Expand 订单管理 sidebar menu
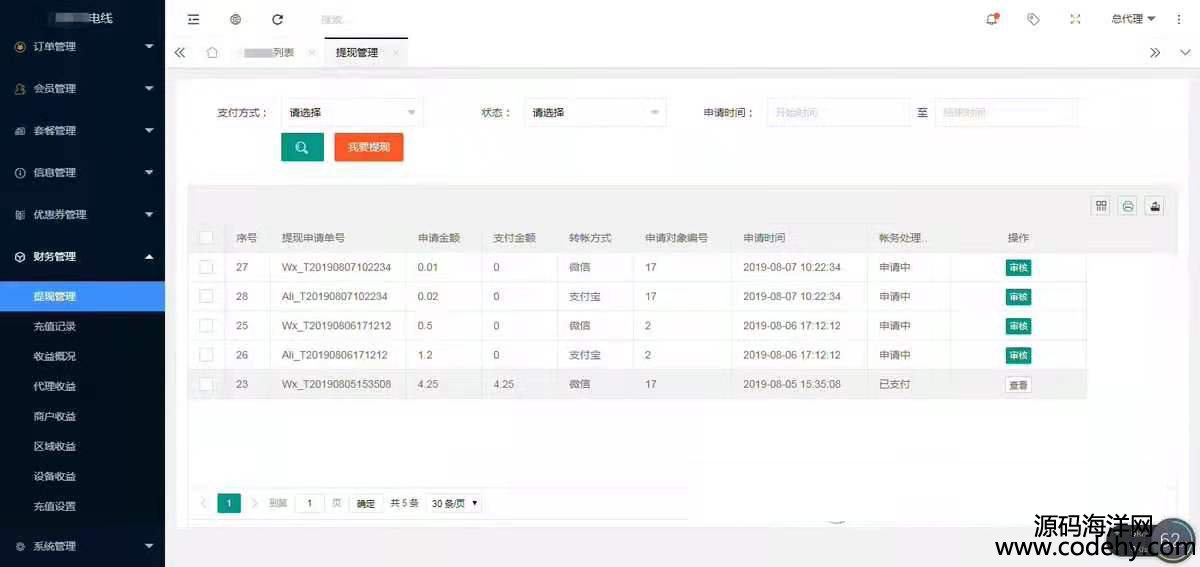1200x567 pixels. [82, 46]
